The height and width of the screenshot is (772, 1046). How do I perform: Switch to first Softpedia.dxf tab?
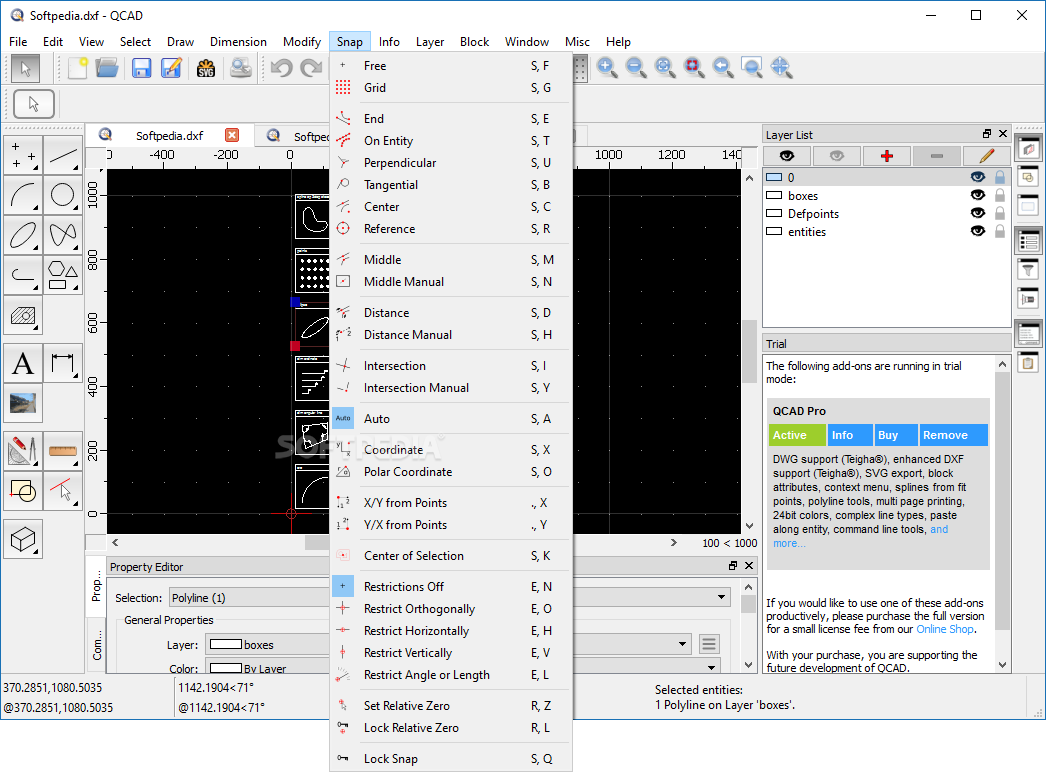click(169, 135)
